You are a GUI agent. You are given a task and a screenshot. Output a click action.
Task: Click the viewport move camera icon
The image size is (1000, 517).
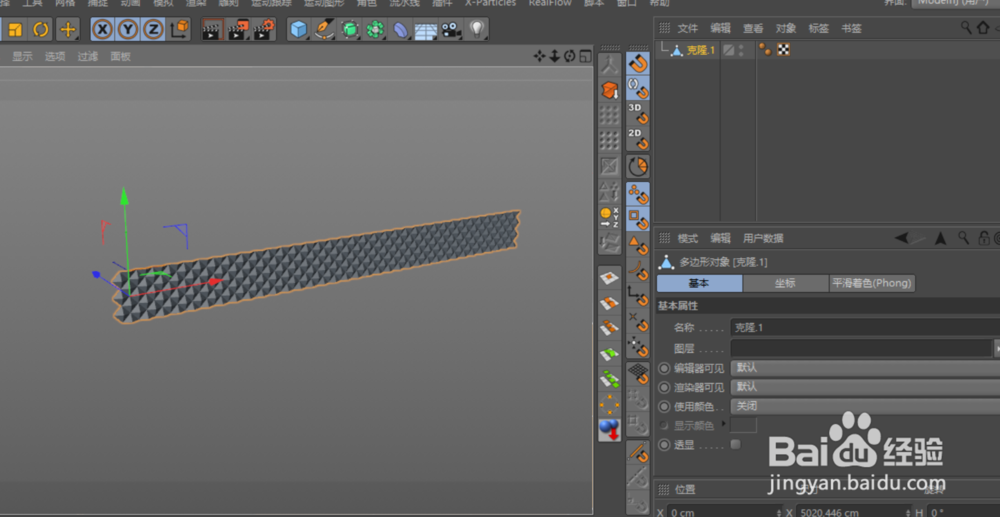(540, 56)
